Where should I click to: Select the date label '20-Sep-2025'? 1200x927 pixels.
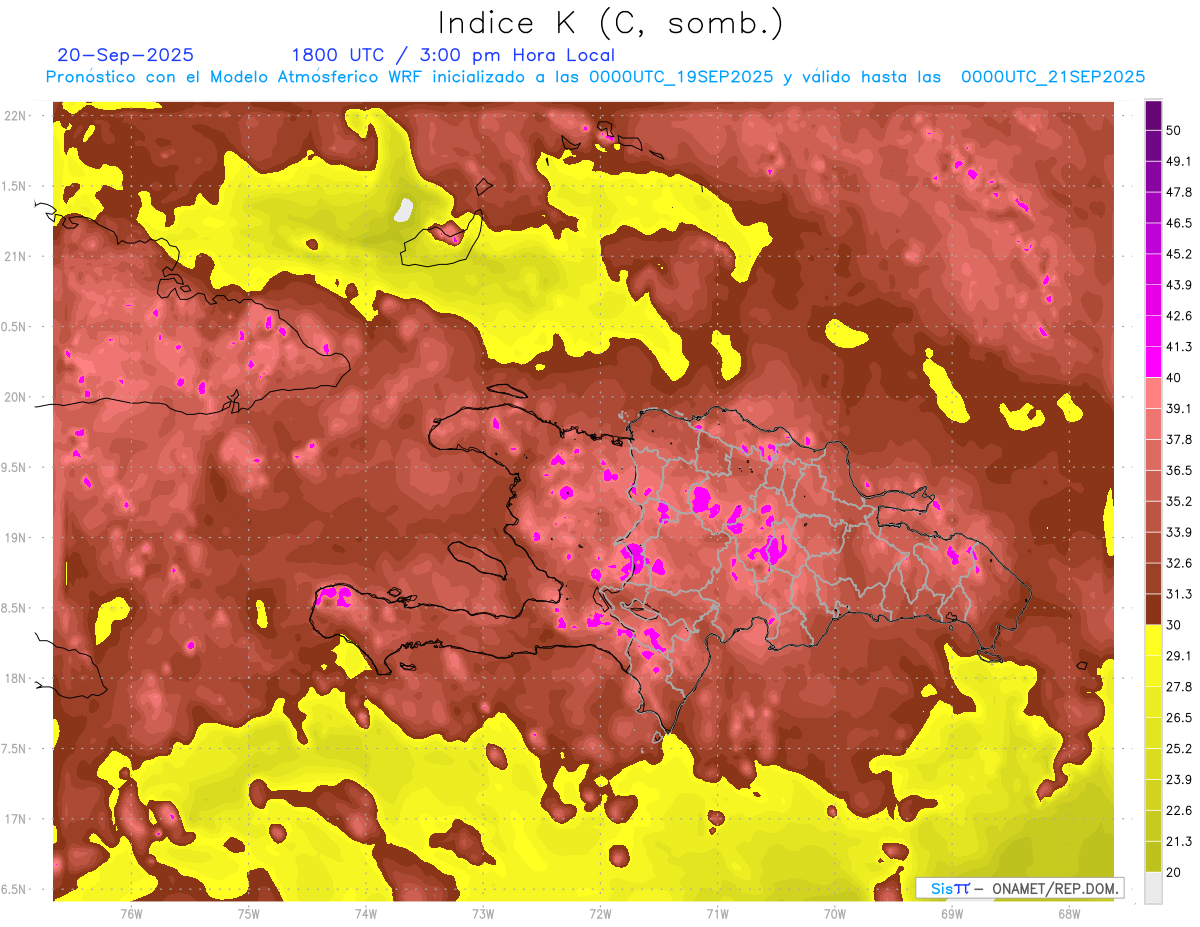tap(125, 55)
